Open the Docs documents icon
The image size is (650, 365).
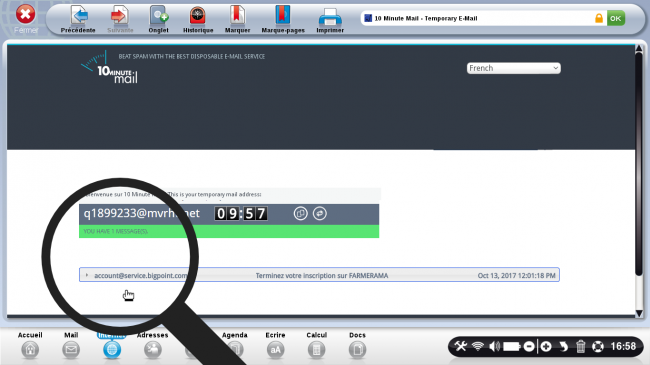point(357,350)
